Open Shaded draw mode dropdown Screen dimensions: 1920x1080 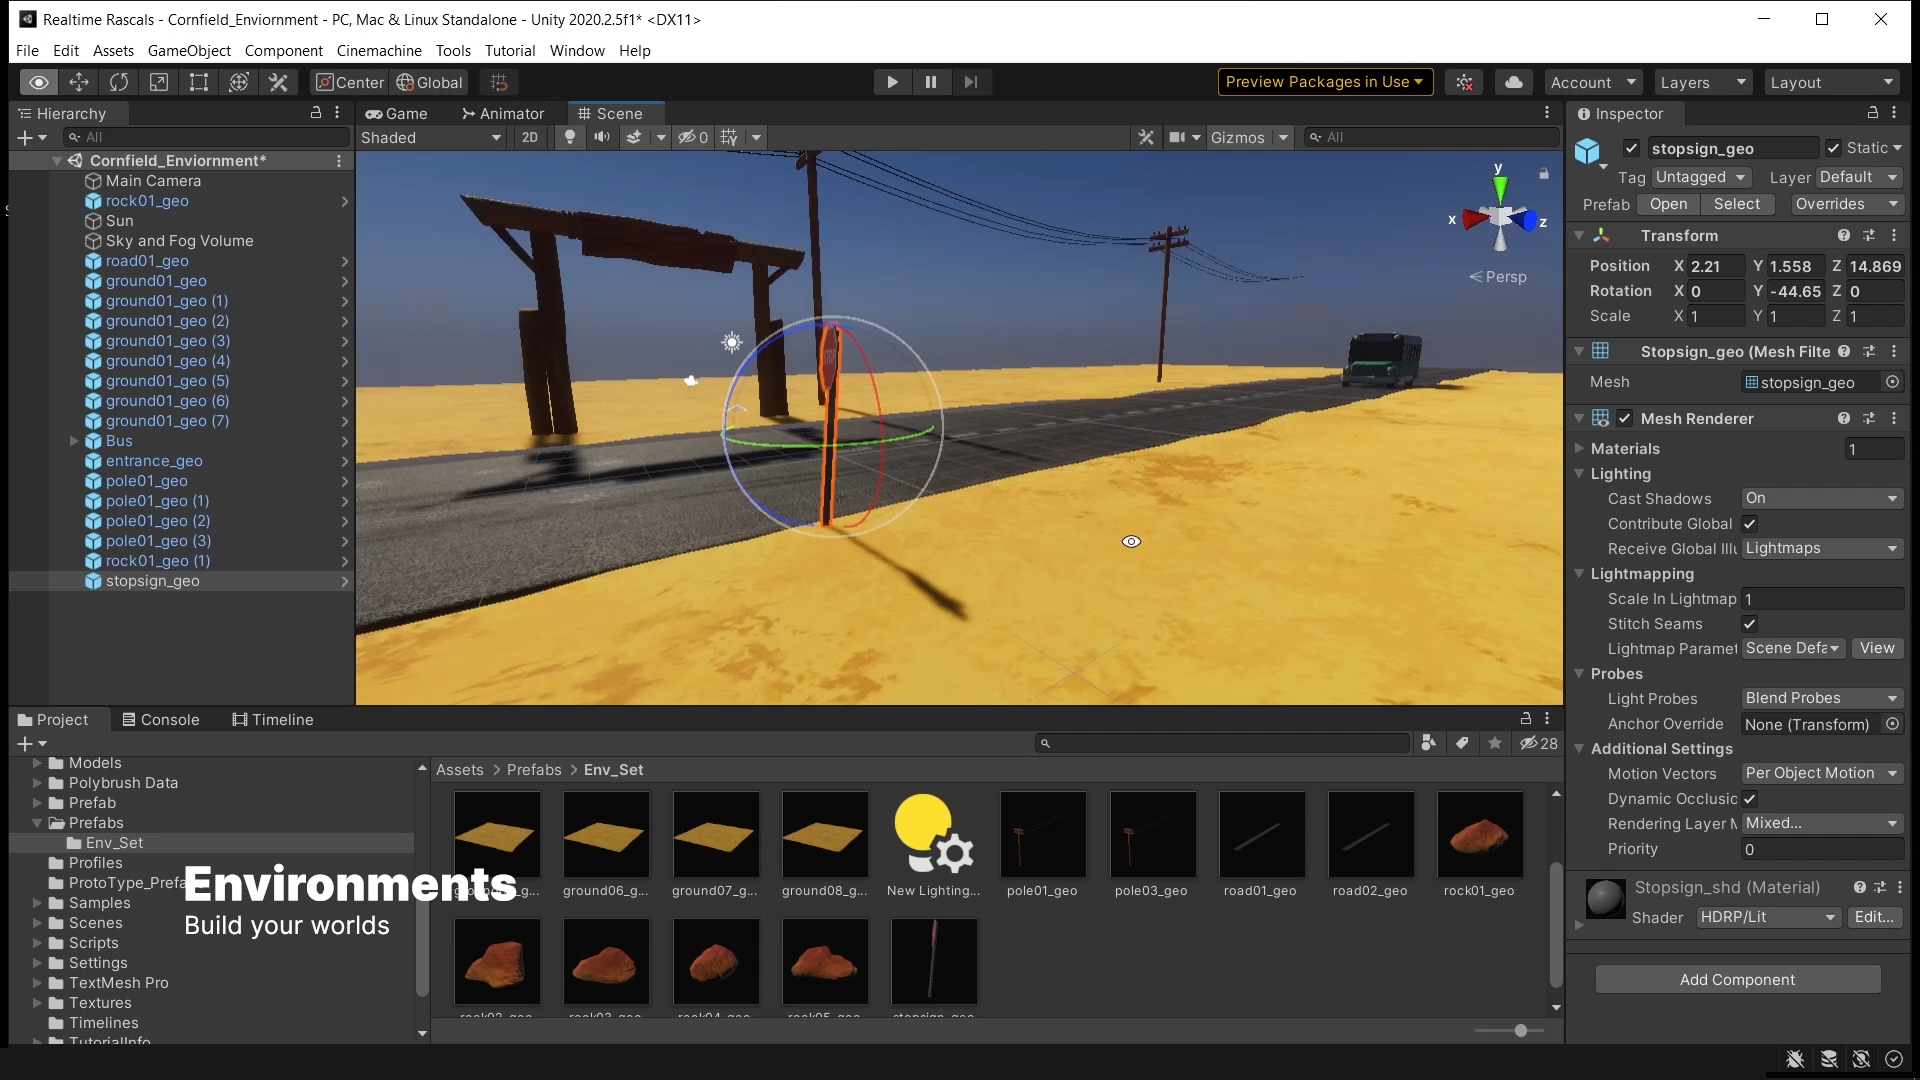pos(431,137)
